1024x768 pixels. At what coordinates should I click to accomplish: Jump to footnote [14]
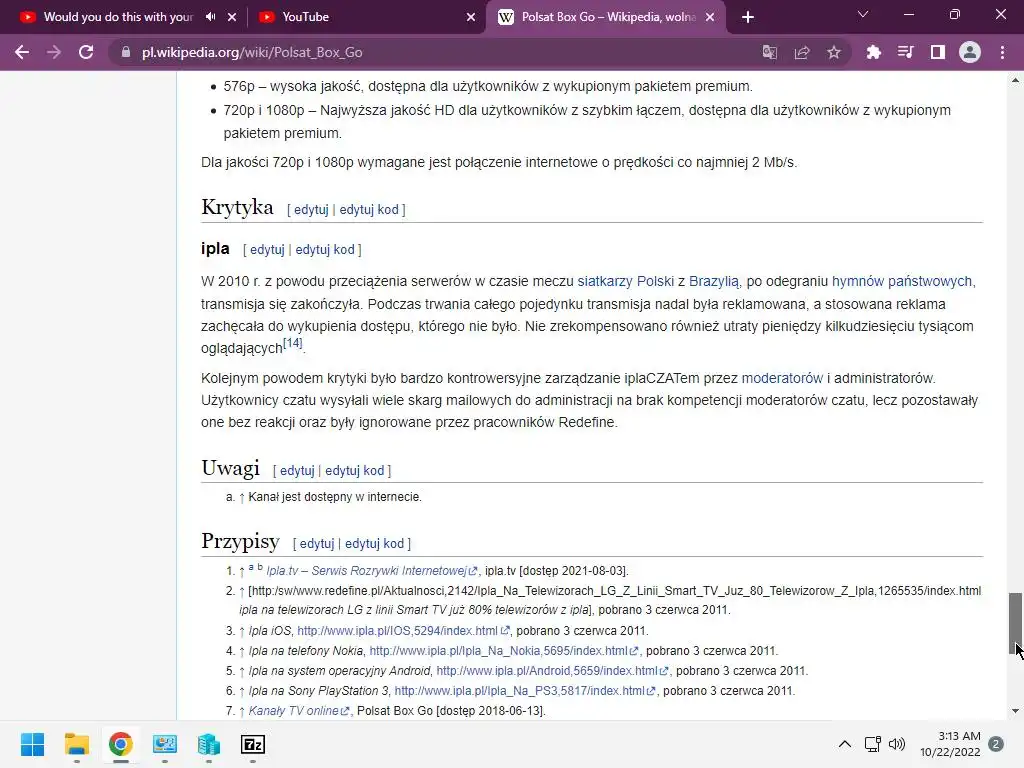pyautogui.click(x=293, y=343)
